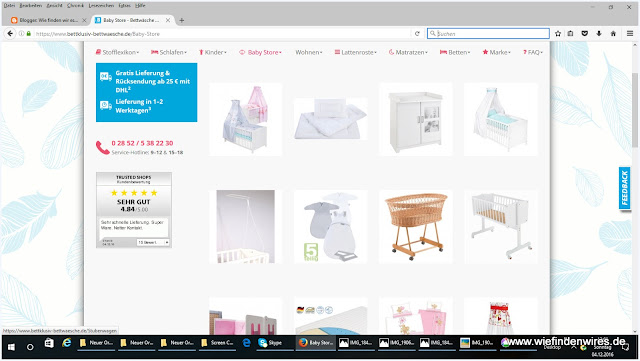Open the Gratis Lieferung blue banner

[x=147, y=92]
